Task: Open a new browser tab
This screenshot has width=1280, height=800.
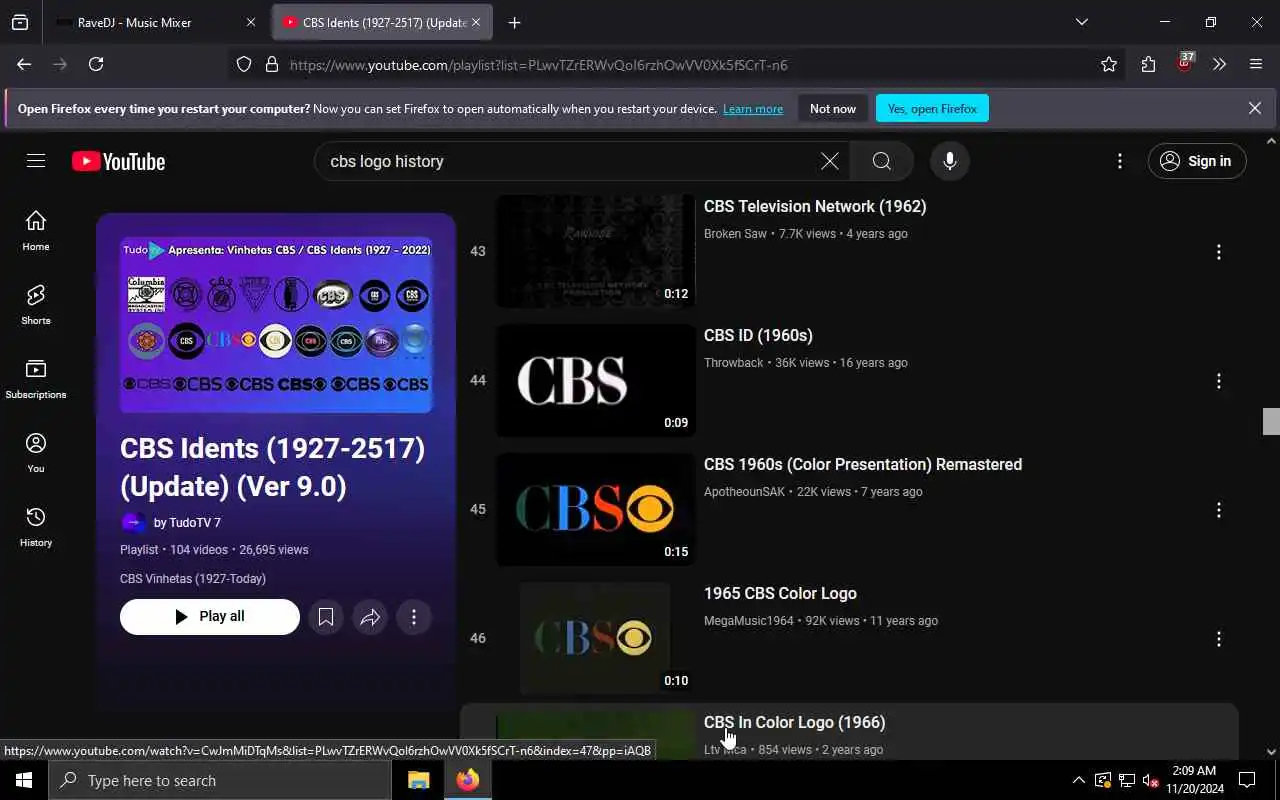Action: pos(514,22)
